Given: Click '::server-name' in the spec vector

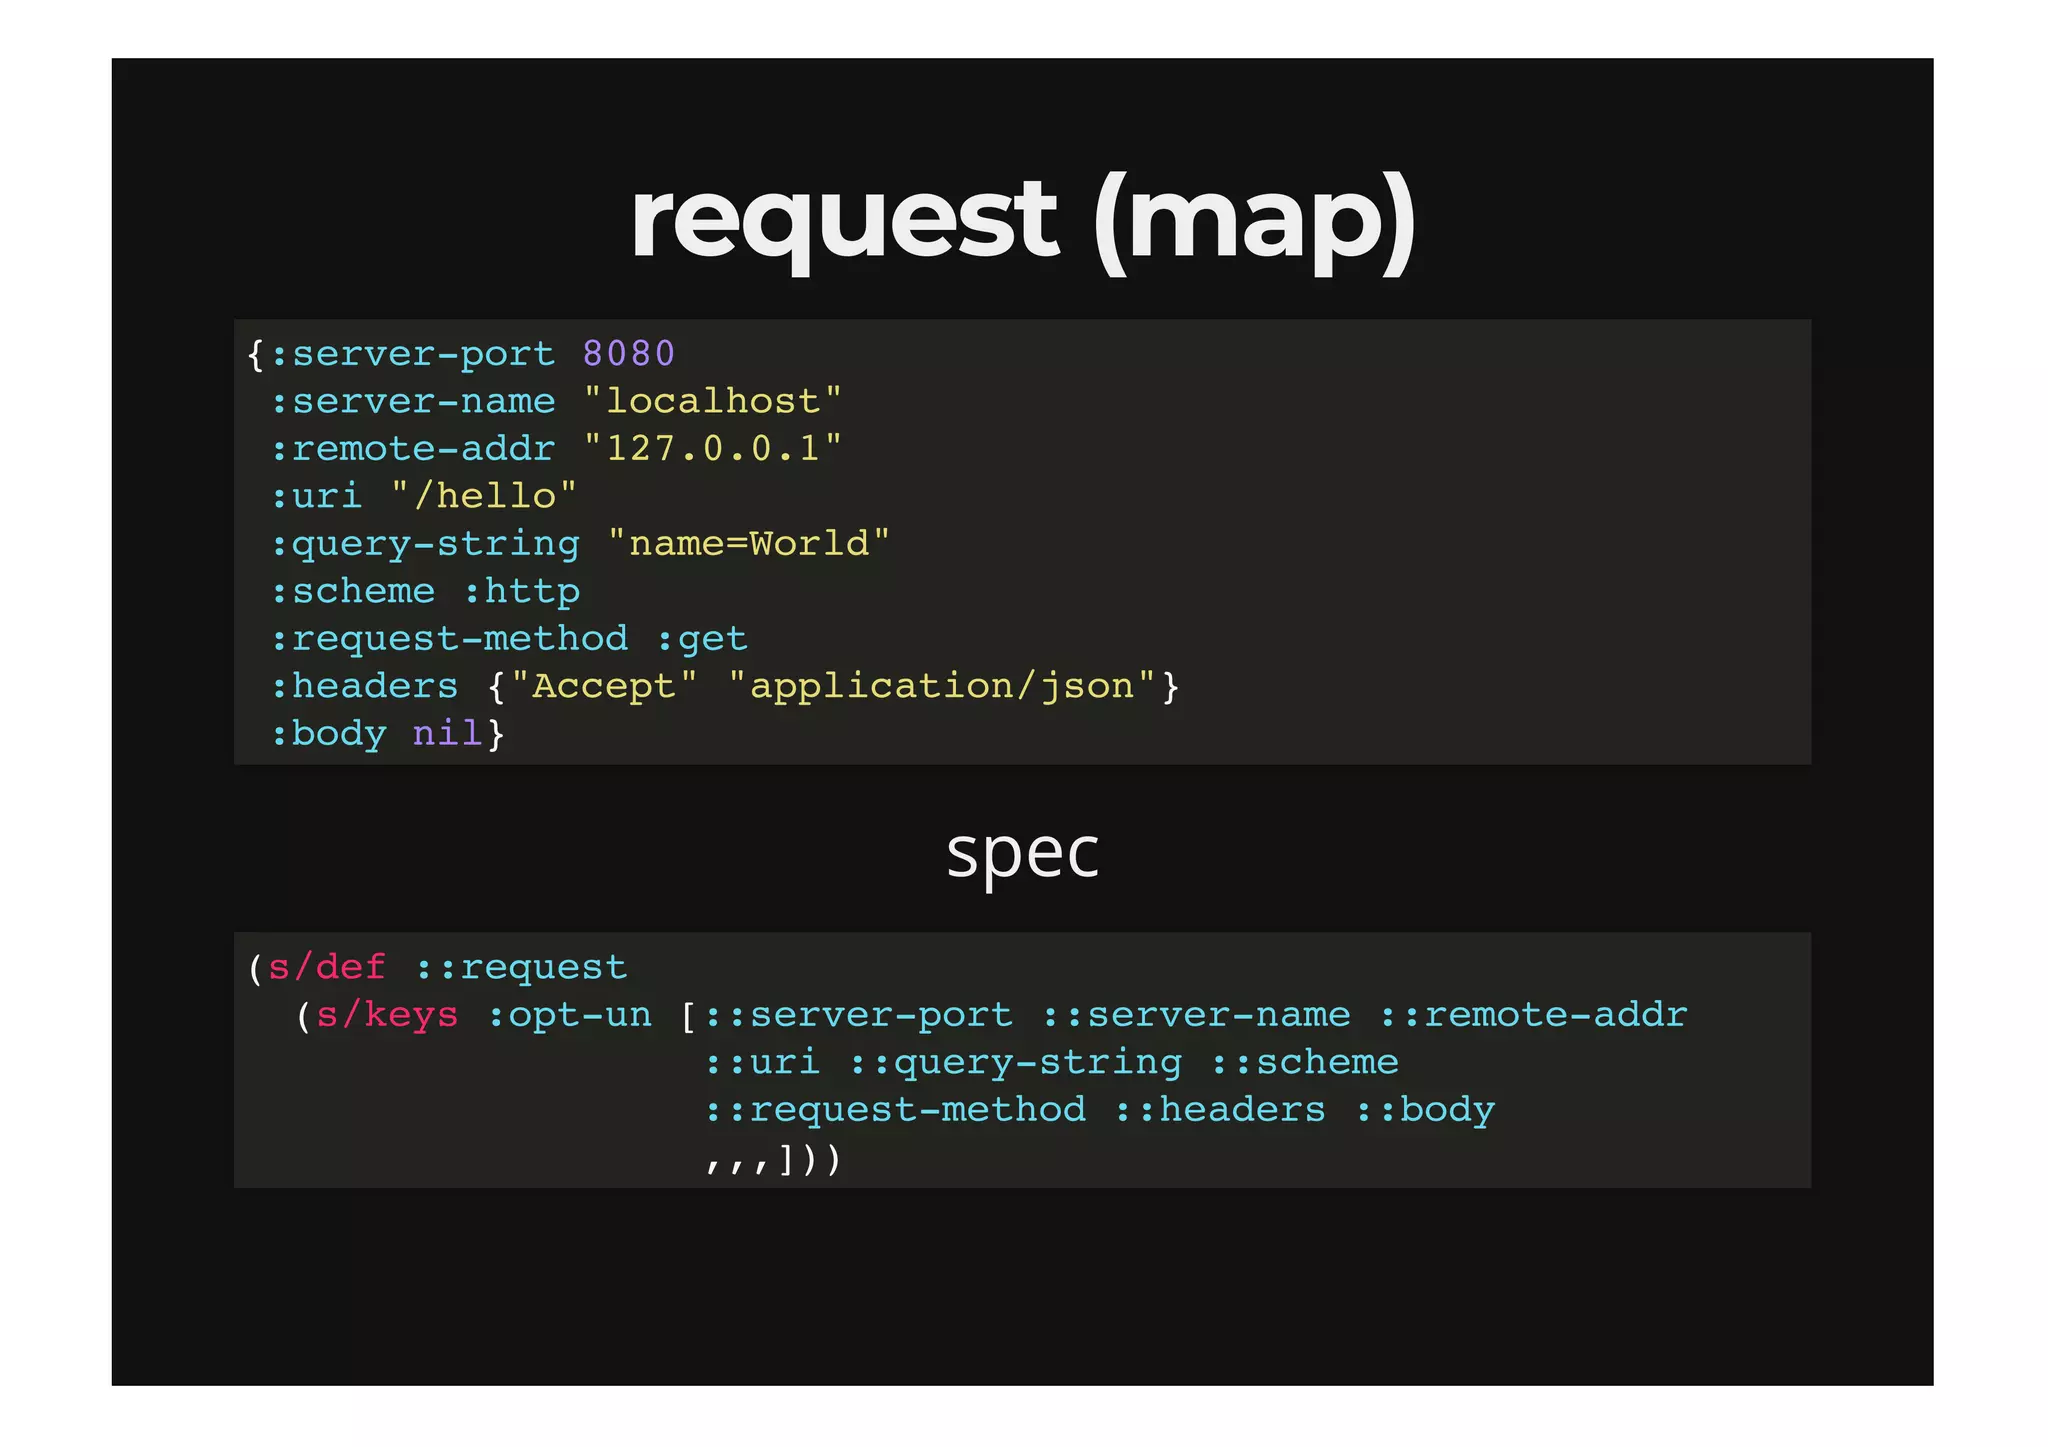Looking at the screenshot, I should point(1196,1016).
